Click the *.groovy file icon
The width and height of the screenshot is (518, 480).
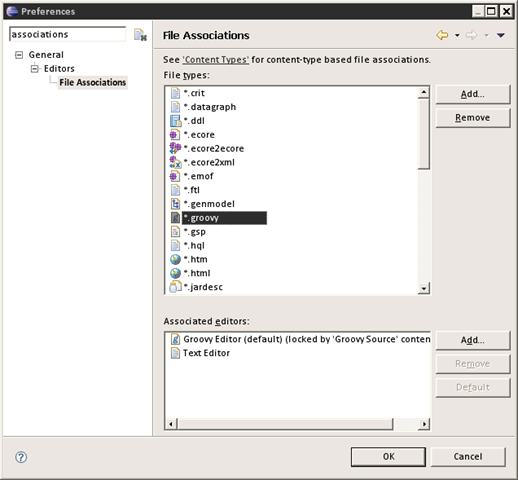pos(175,218)
